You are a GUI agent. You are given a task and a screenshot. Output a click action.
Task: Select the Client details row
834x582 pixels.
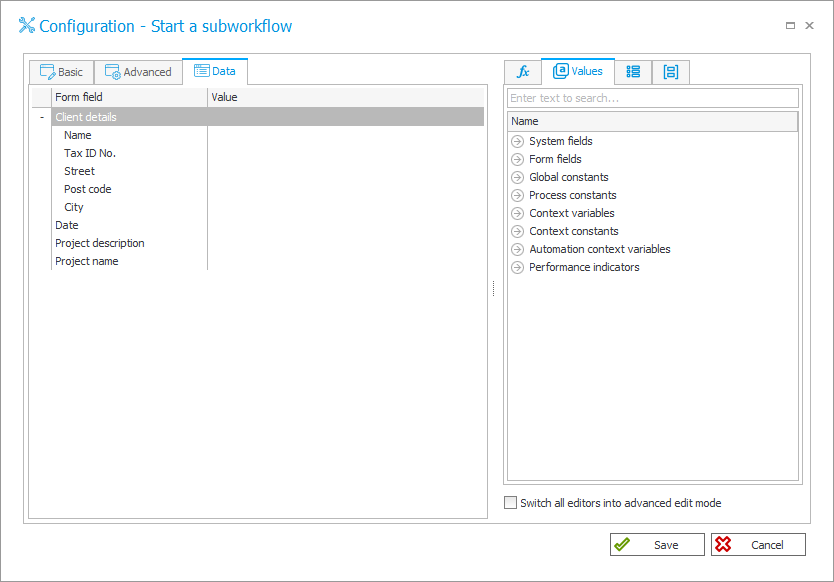point(268,117)
